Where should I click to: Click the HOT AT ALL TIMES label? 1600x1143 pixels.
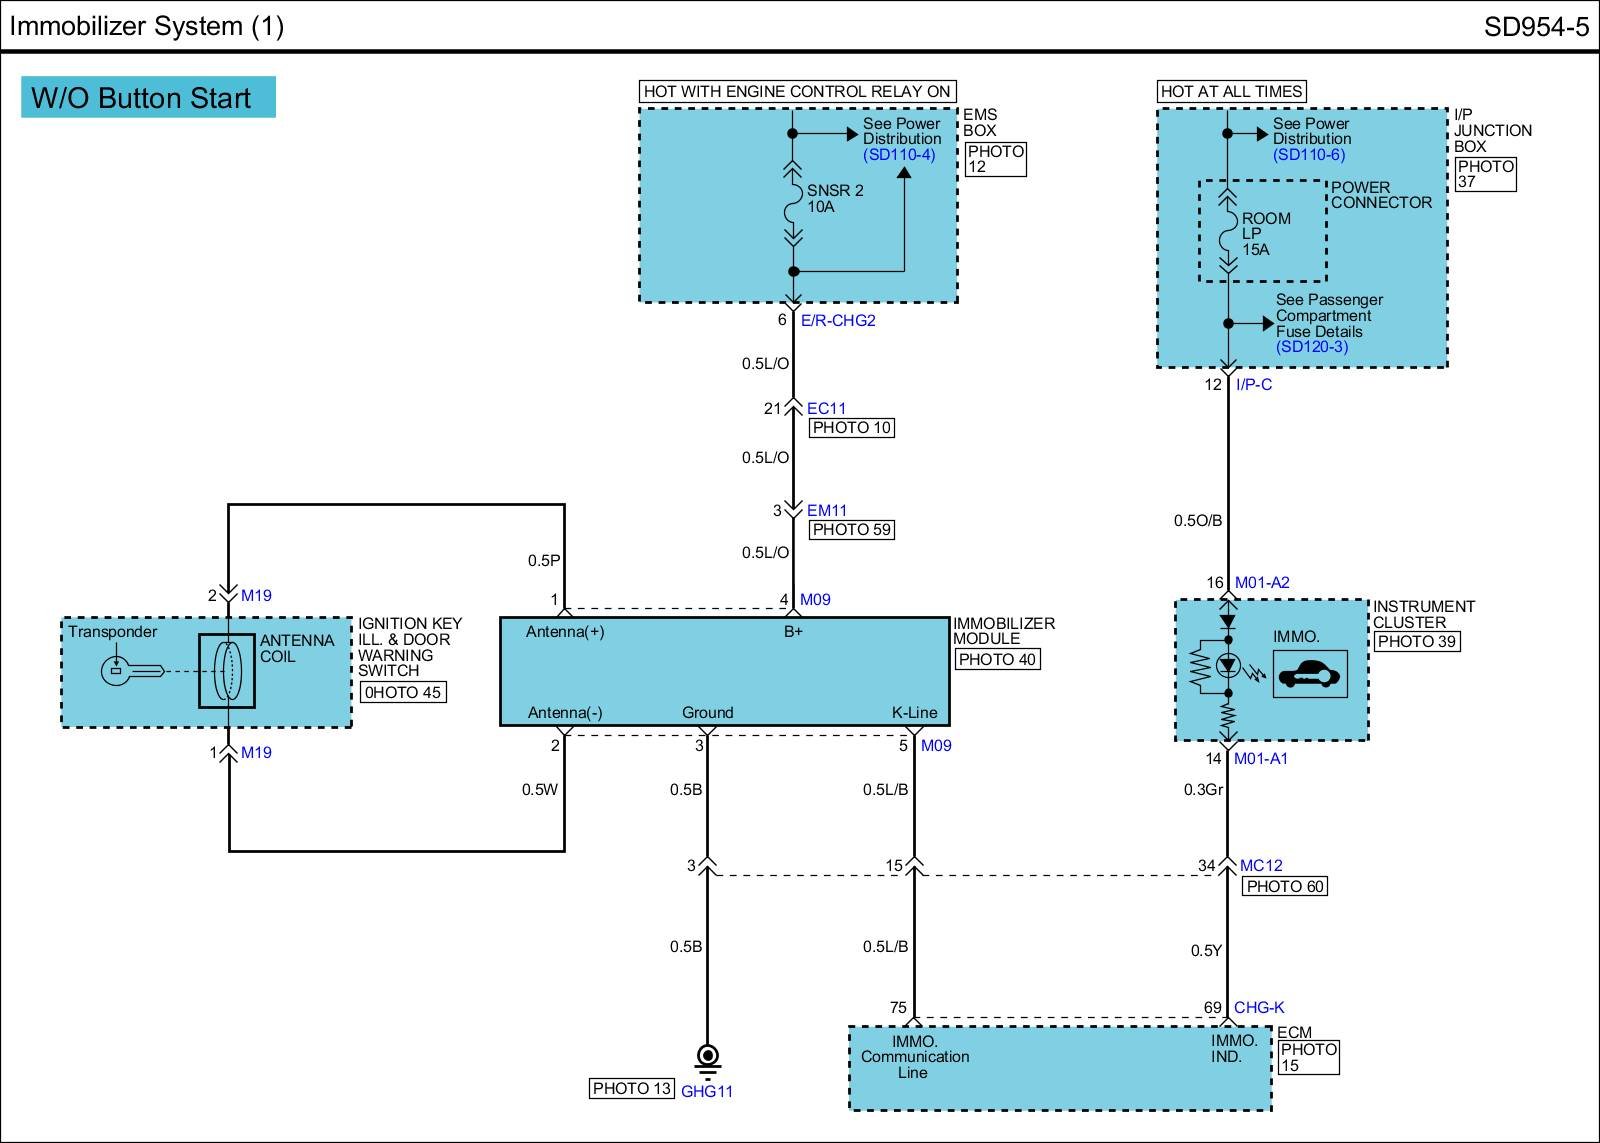(1231, 92)
